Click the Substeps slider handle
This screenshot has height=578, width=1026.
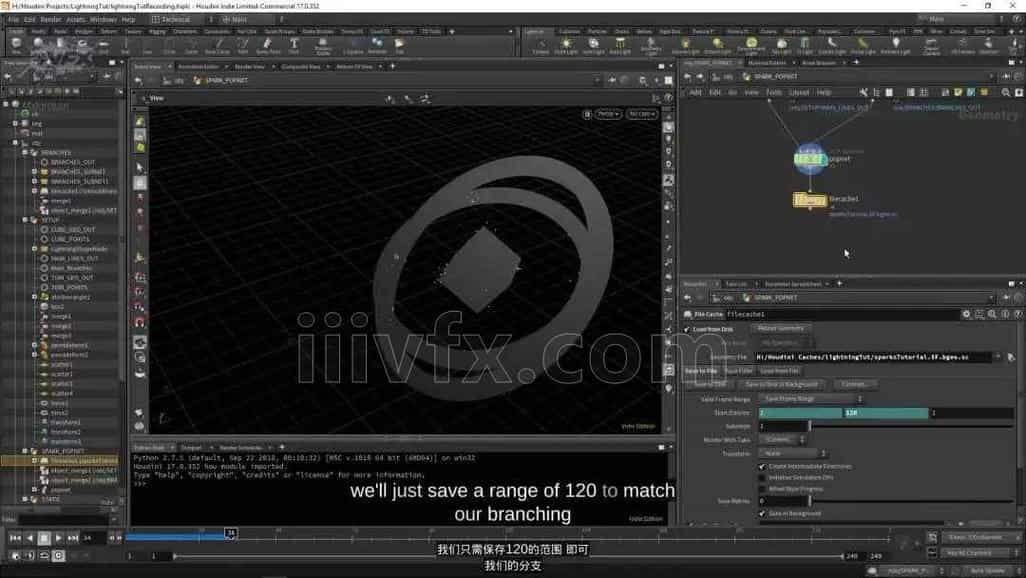[809, 426]
